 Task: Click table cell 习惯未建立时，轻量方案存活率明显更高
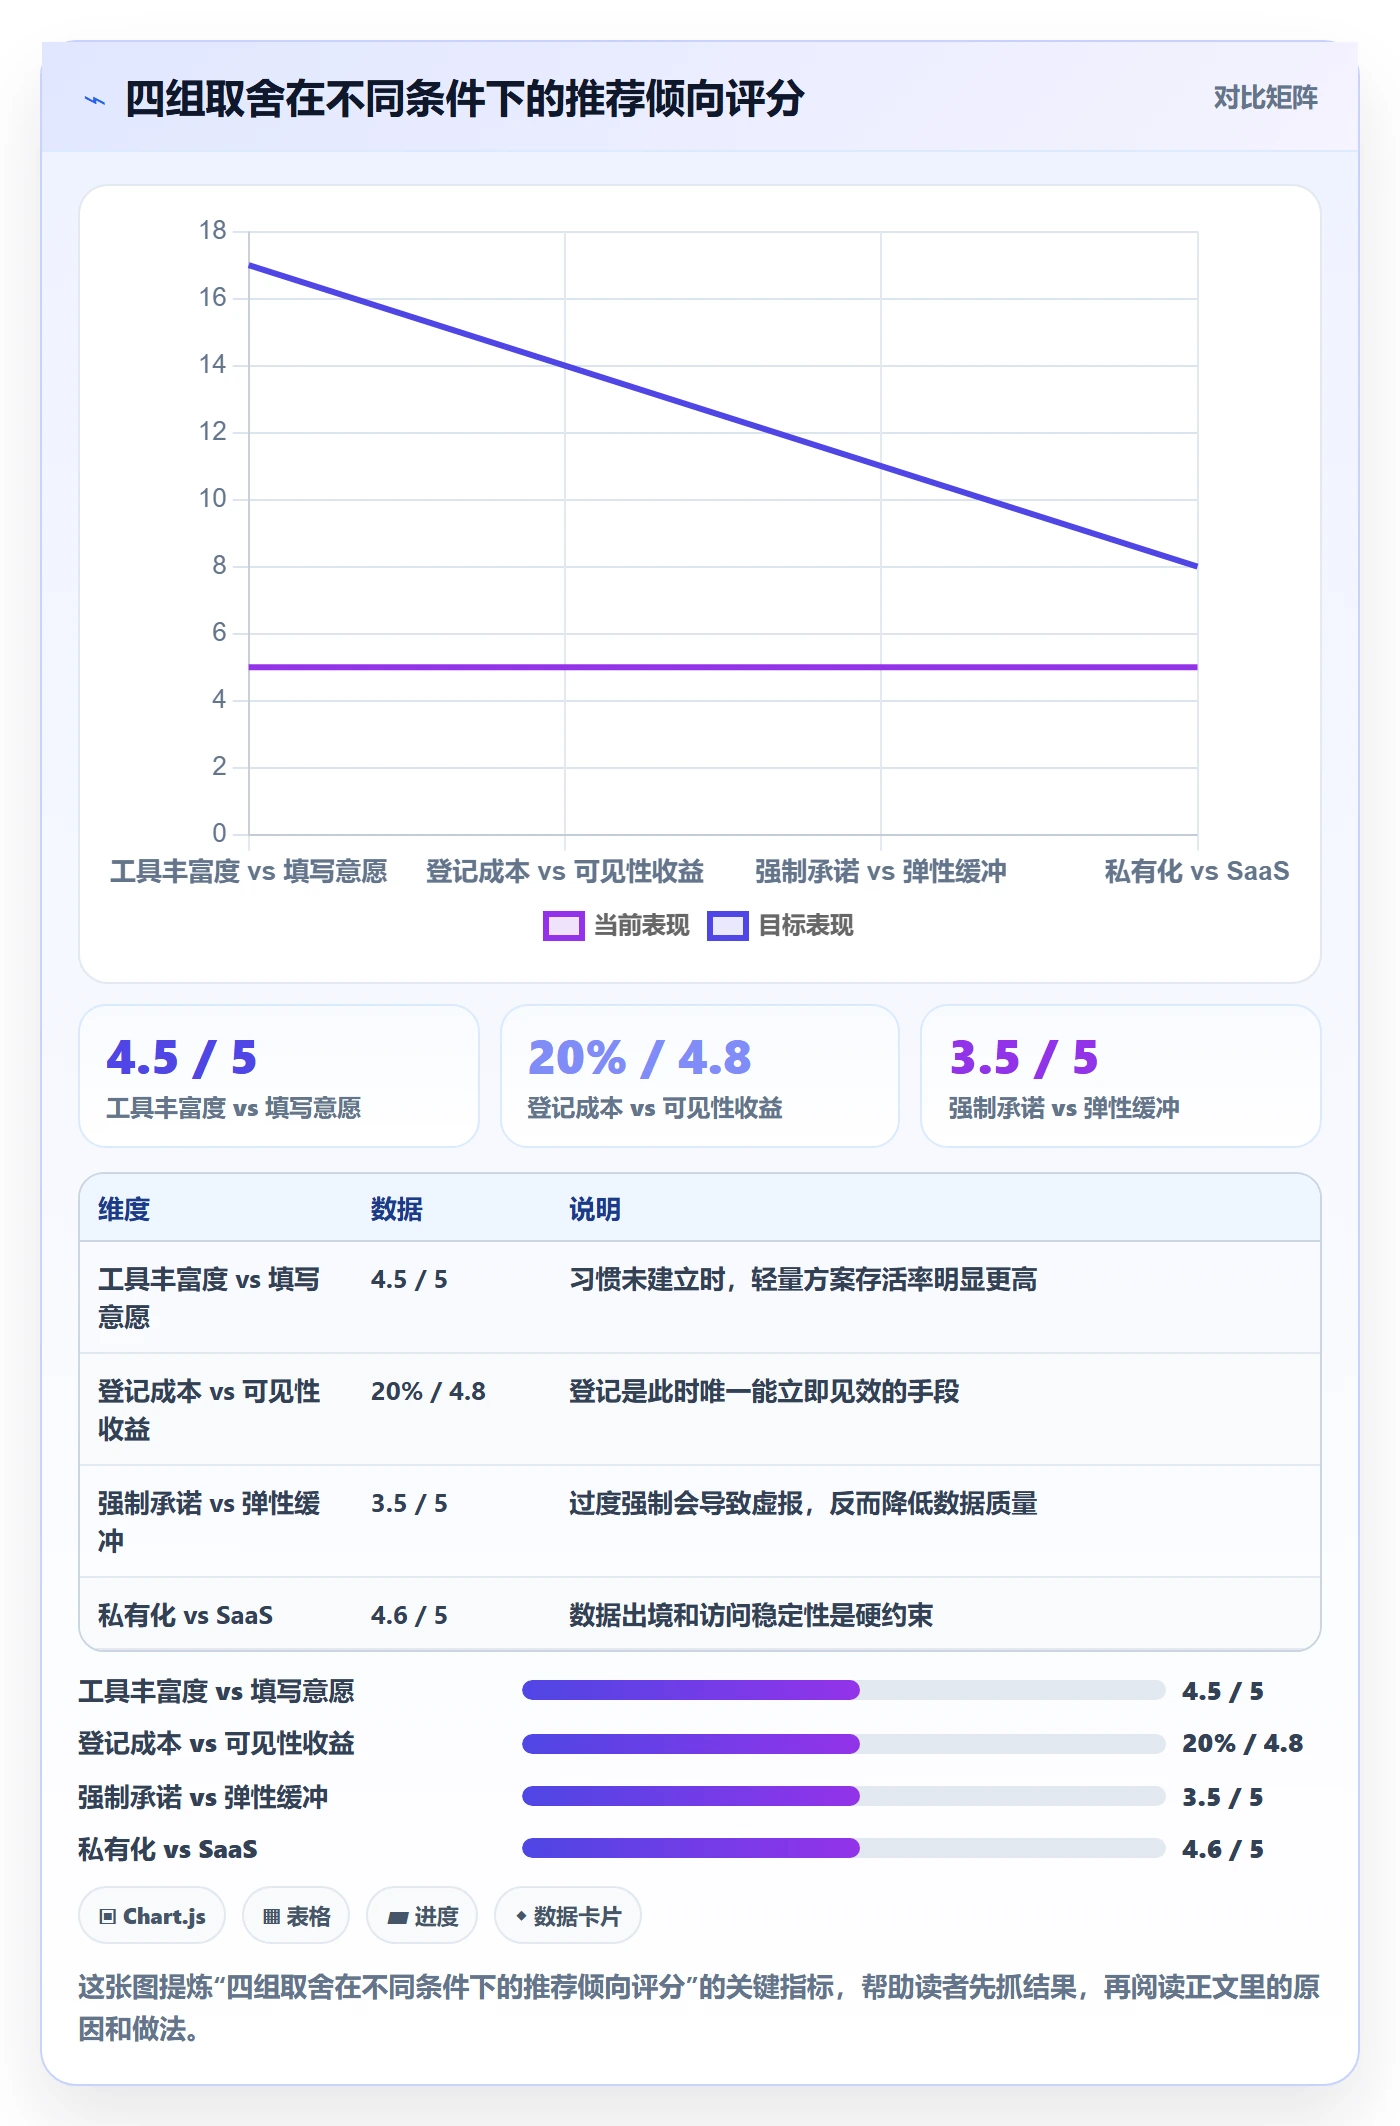pos(803,1280)
